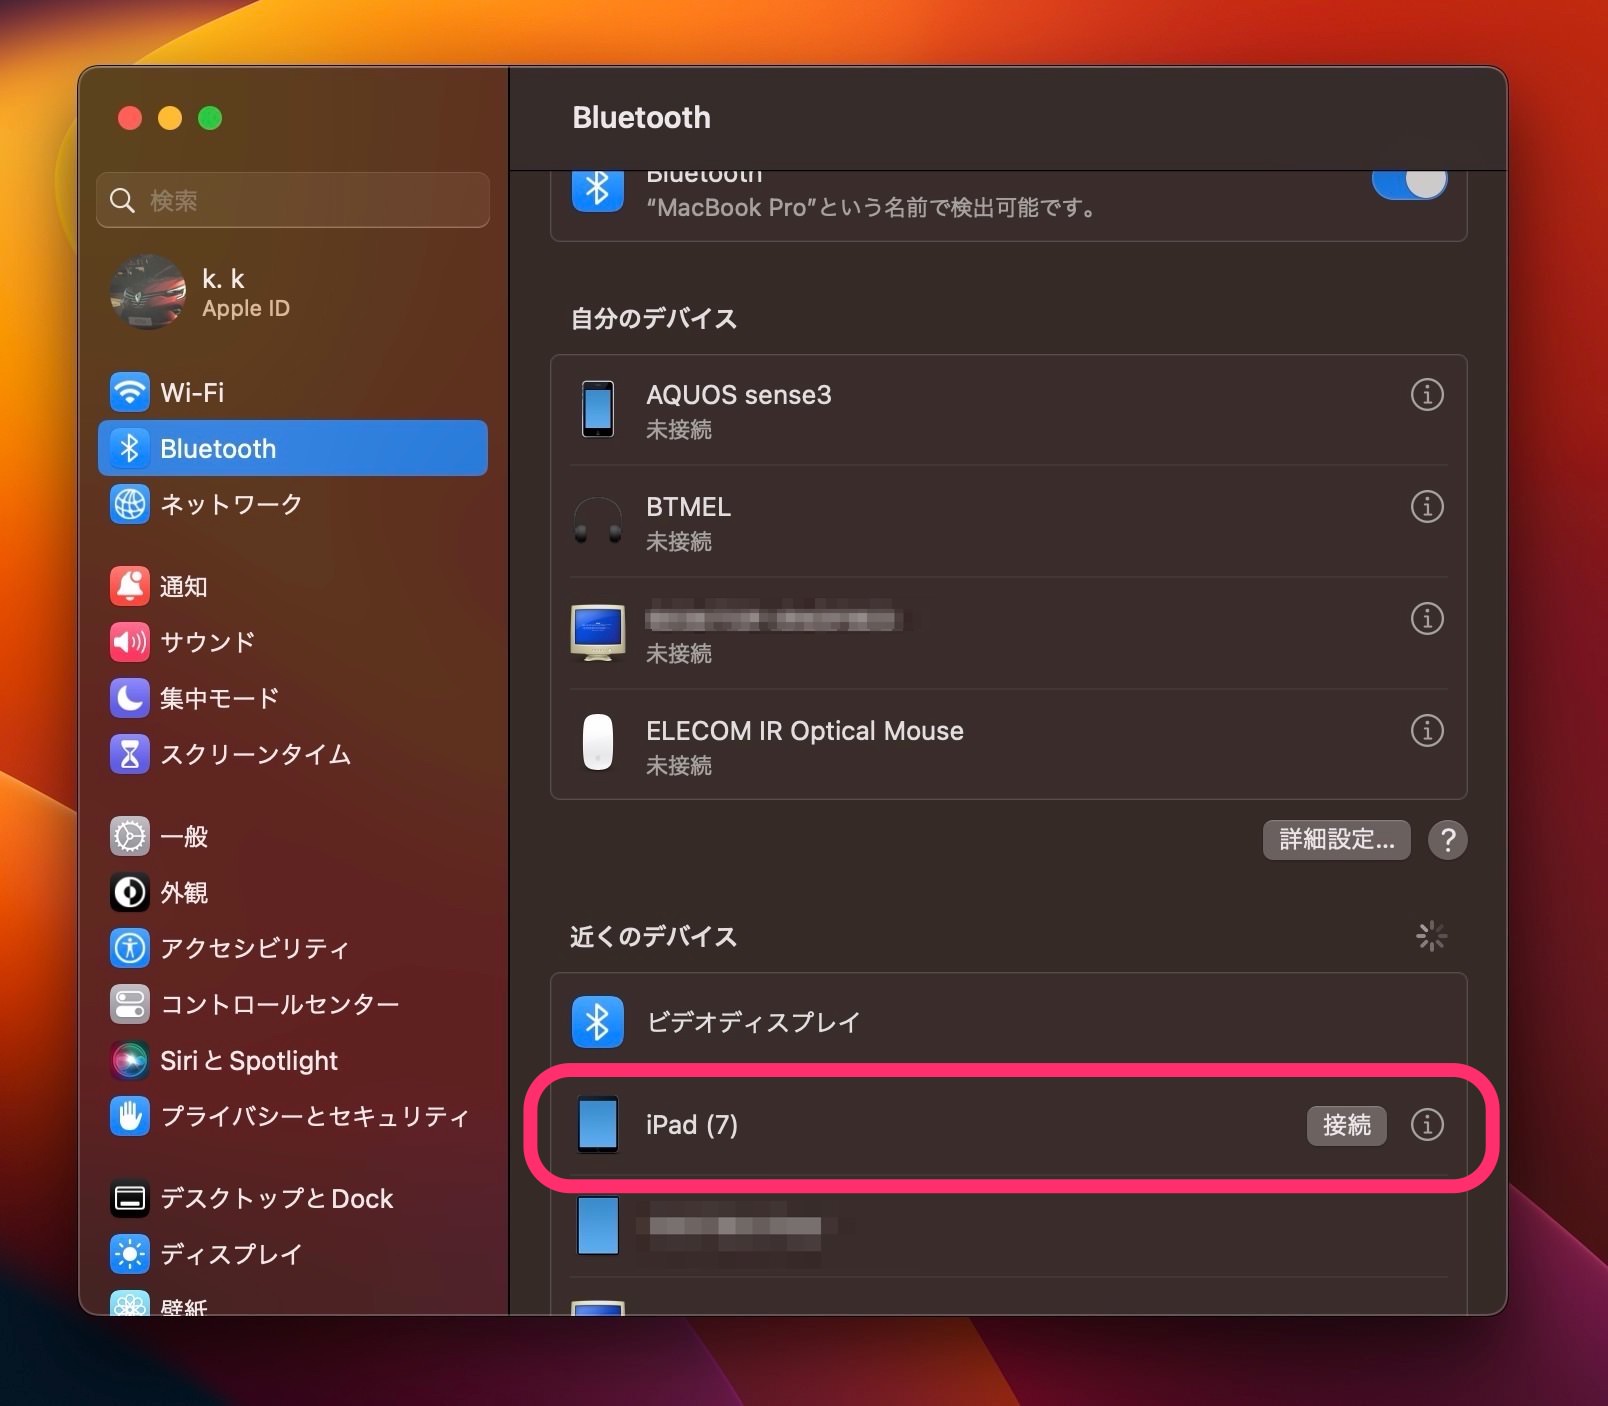This screenshot has height=1406, width=1608.
Task: Show info for ELECOM IR Optical Mouse
Action: 1427,730
